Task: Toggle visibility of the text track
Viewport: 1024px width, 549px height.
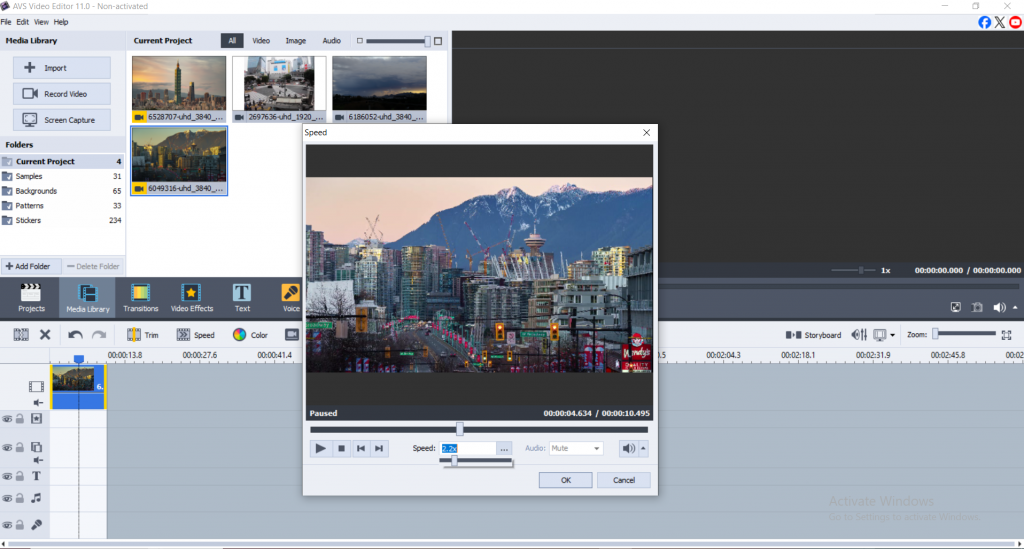Action: (7, 476)
